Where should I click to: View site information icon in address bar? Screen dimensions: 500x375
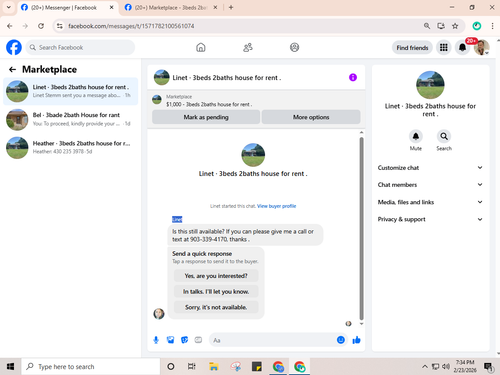coord(60,26)
